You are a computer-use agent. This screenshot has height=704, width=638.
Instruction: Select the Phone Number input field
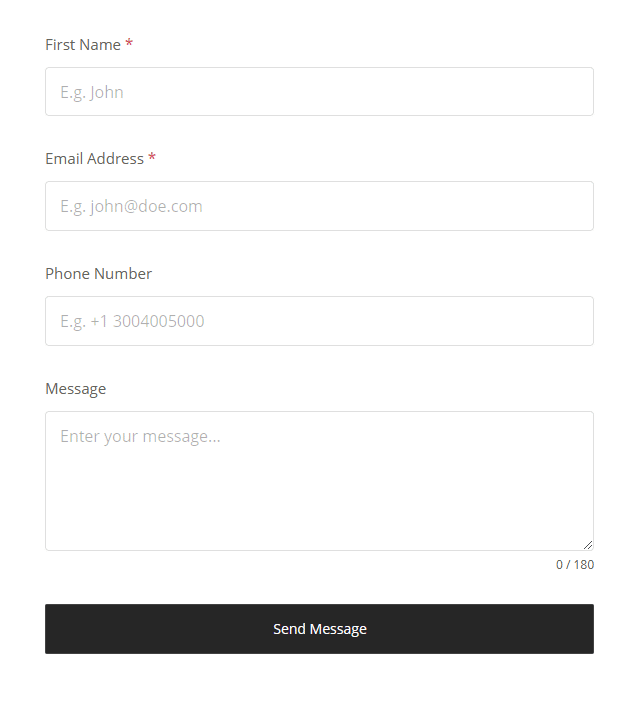pyautogui.click(x=319, y=321)
